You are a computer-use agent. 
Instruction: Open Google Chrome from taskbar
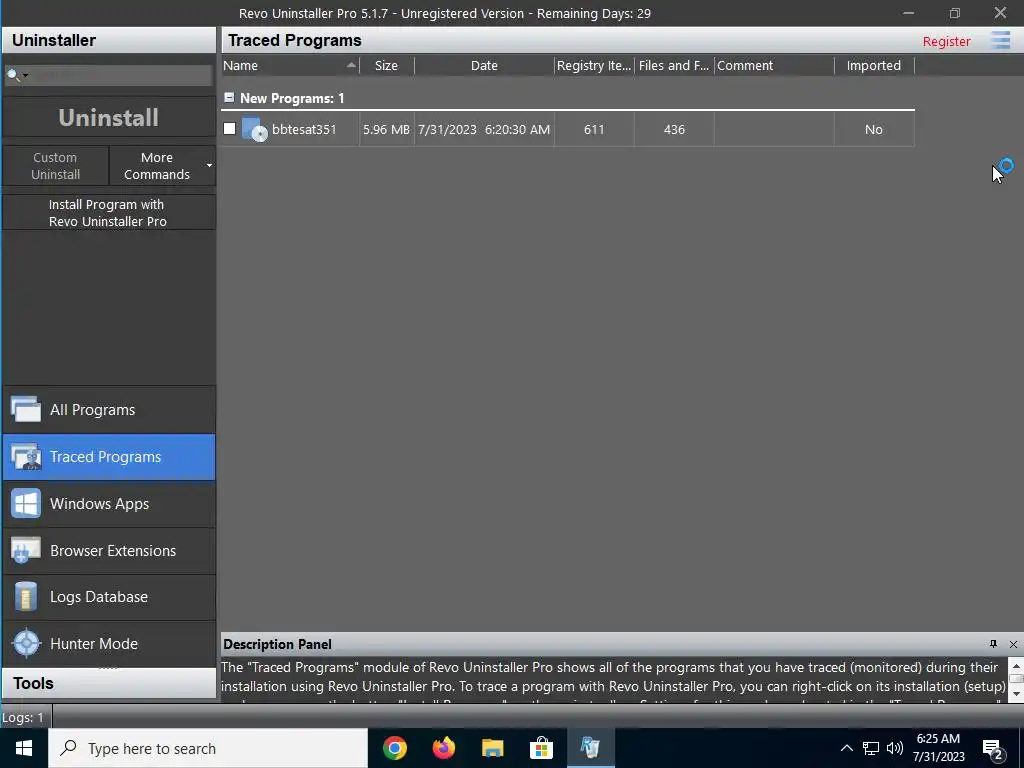(394, 748)
